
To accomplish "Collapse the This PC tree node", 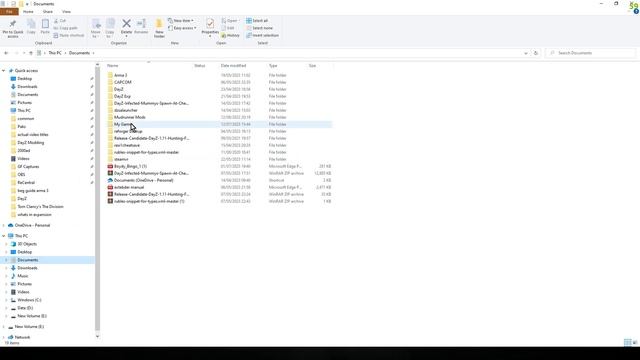I will pos(4,236).
